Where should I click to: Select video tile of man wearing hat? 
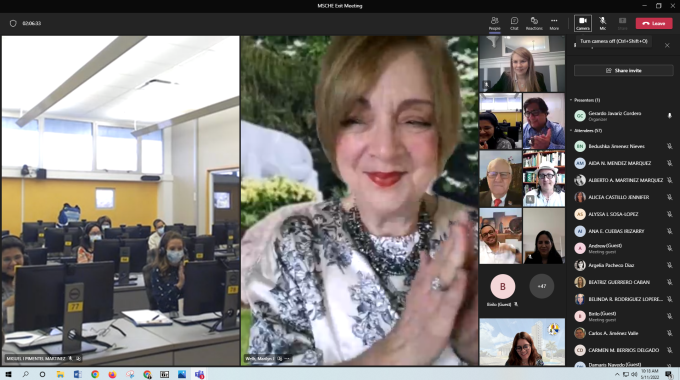544,178
